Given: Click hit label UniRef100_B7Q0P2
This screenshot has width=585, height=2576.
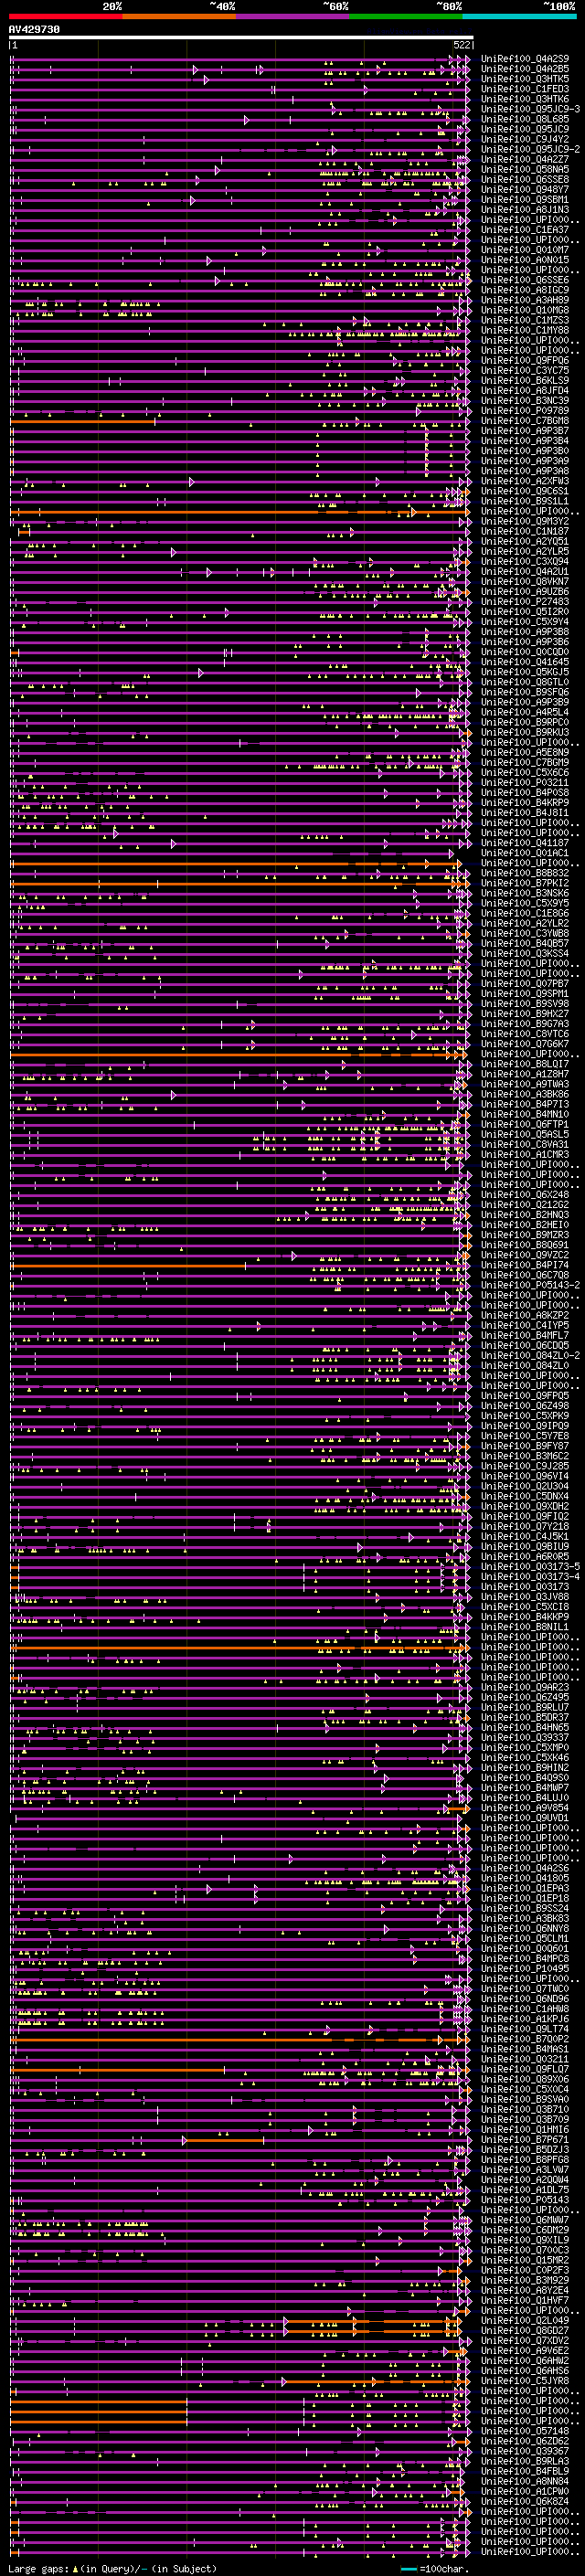Looking at the screenshot, I should 525,2038.
